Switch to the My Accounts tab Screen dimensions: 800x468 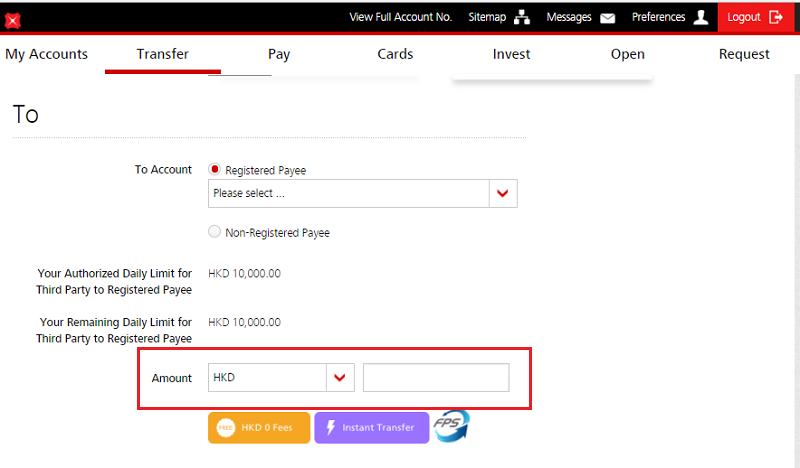click(47, 54)
